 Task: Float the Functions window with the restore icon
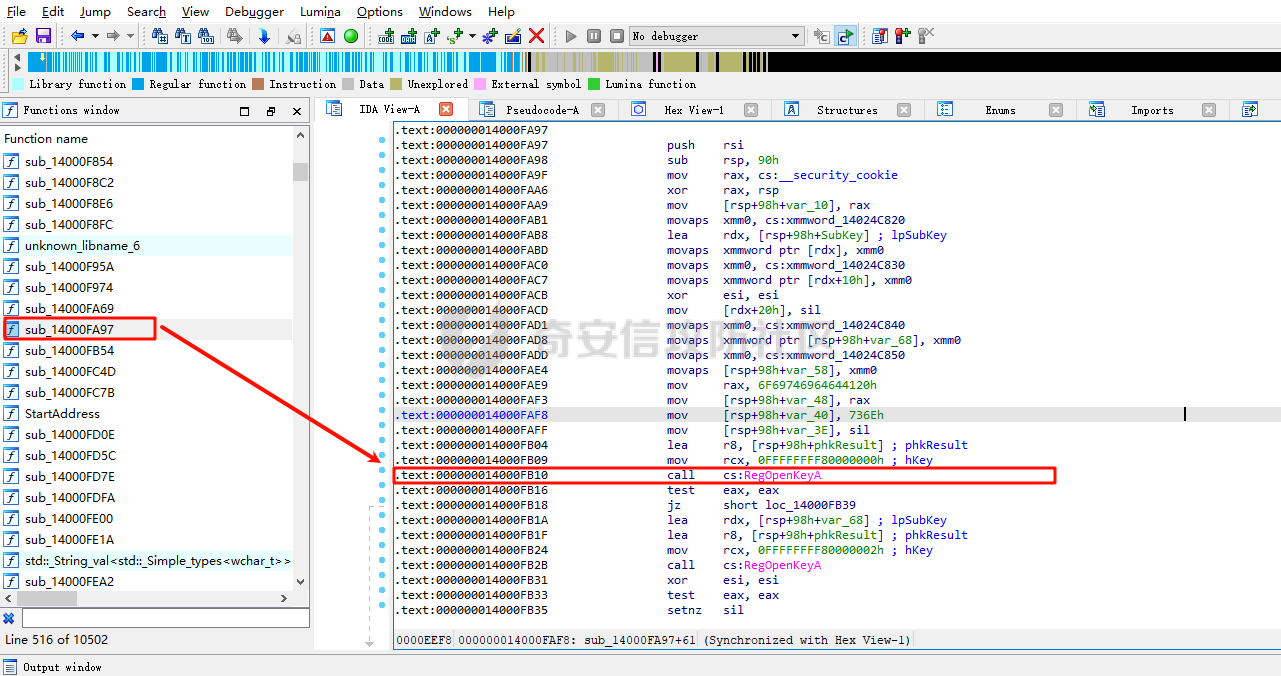270,111
